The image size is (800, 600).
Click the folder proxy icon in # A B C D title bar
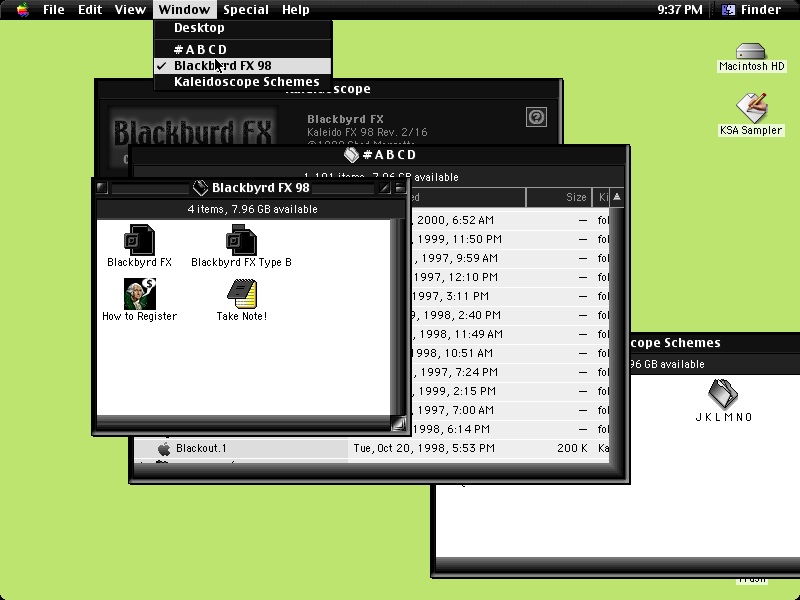pos(351,155)
